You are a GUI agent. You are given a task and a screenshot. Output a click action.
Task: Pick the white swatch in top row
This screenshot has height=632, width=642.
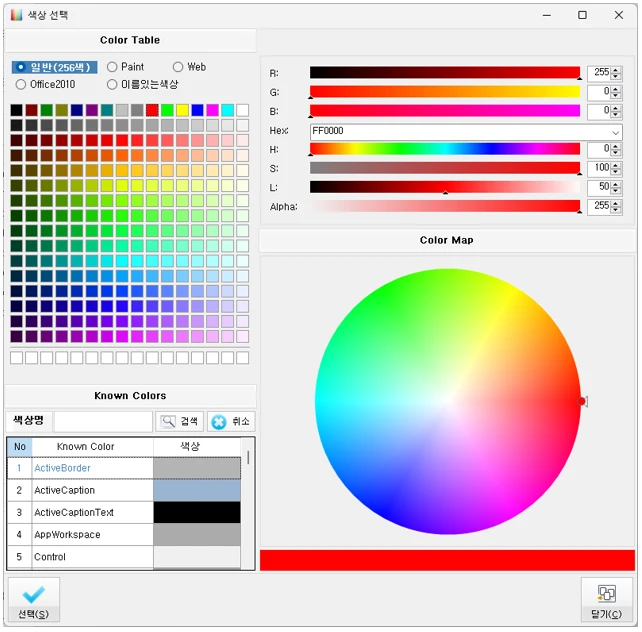[242, 110]
